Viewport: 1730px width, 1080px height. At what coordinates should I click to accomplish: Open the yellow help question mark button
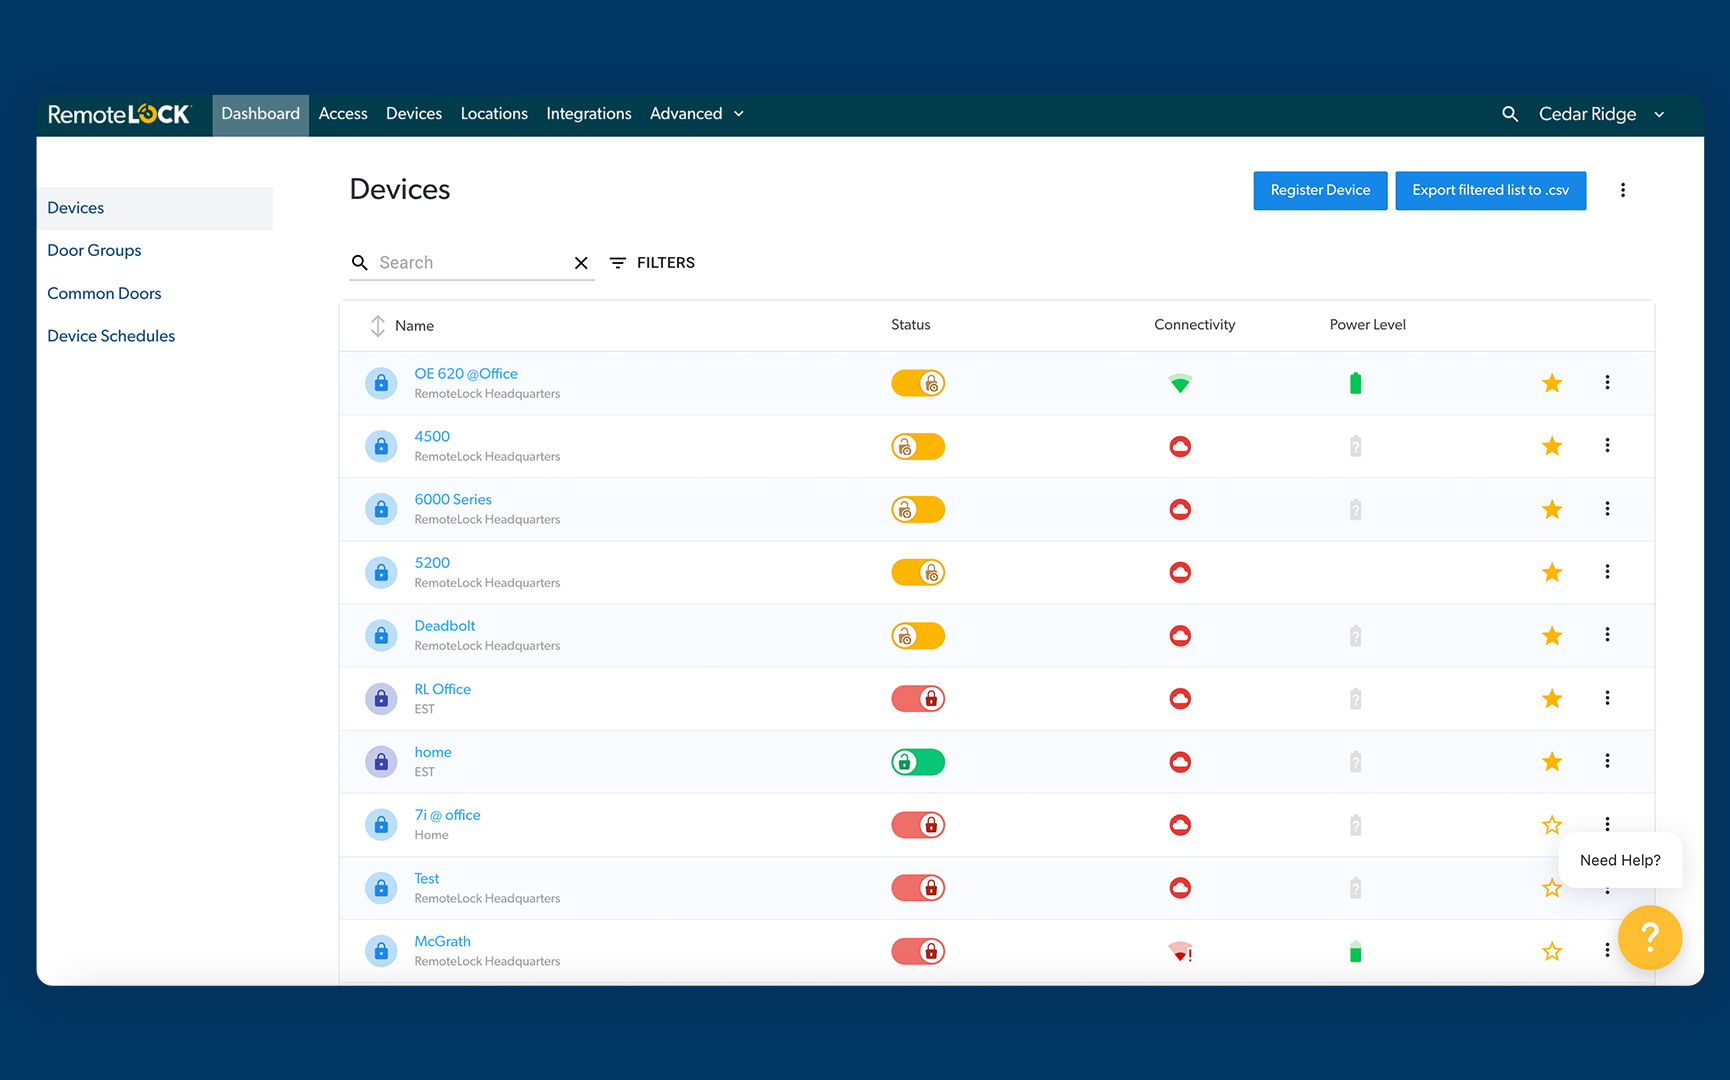click(x=1649, y=937)
